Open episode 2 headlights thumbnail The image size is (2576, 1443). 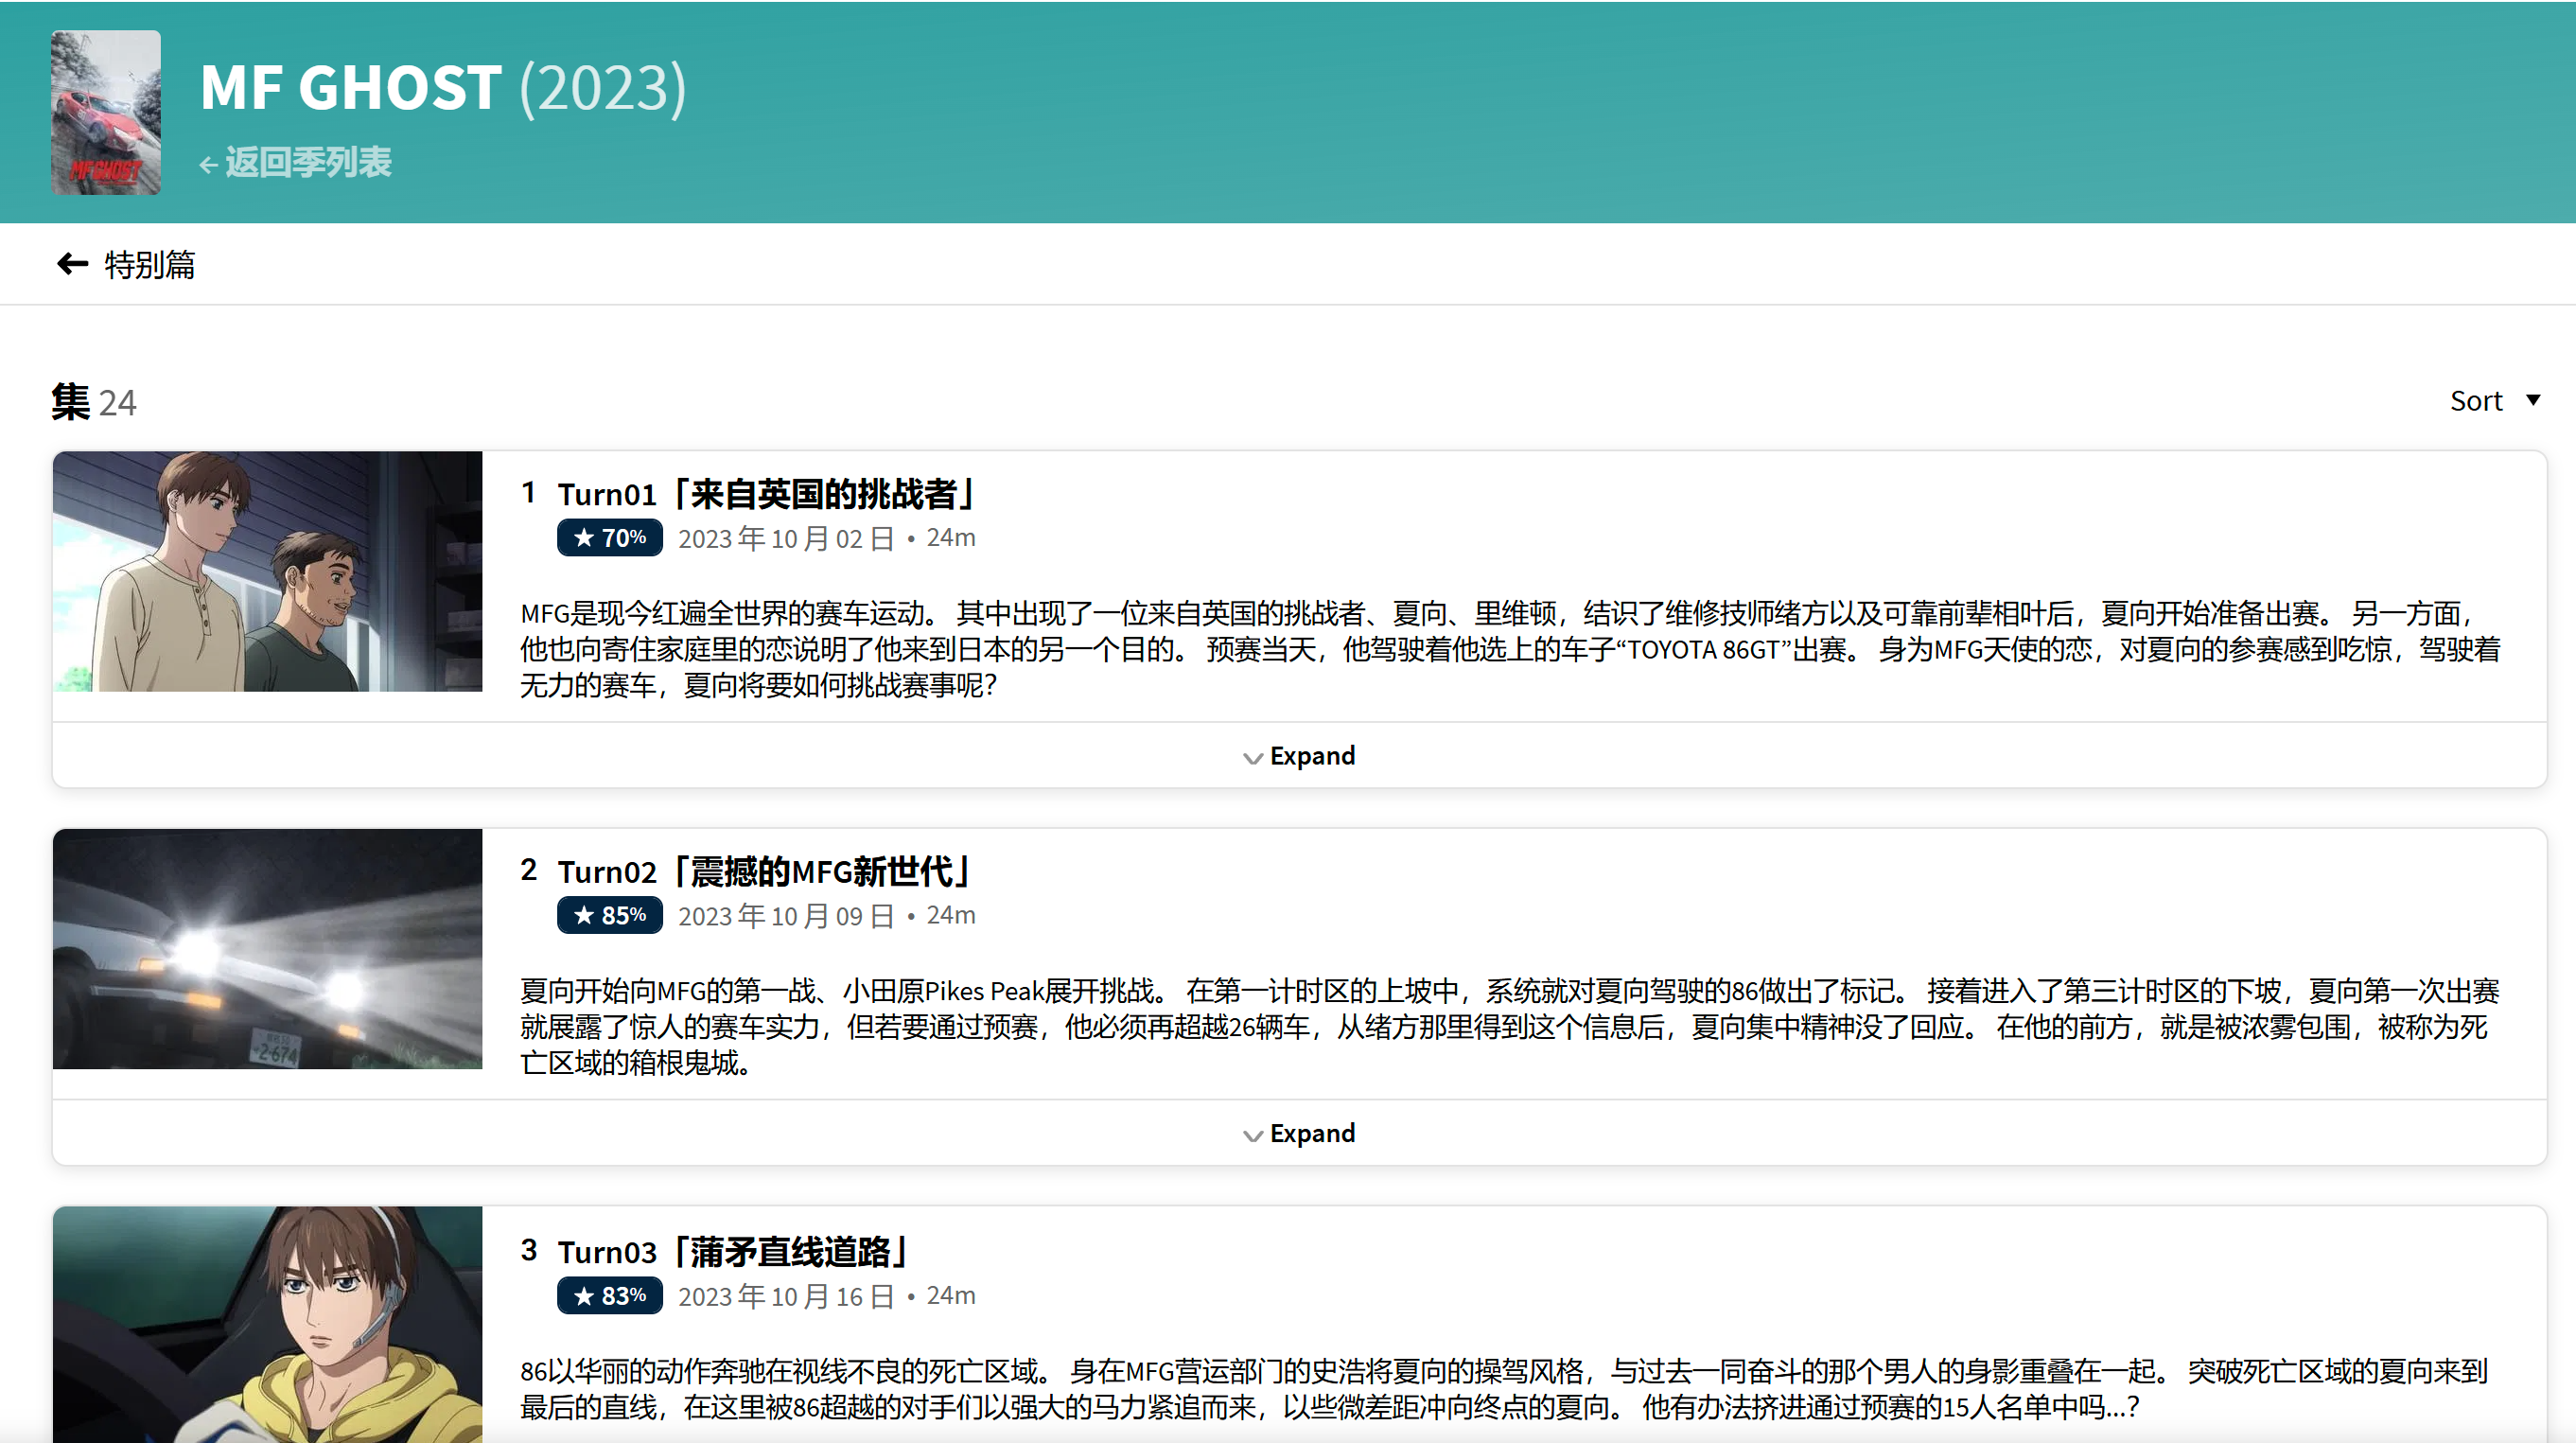[x=268, y=949]
